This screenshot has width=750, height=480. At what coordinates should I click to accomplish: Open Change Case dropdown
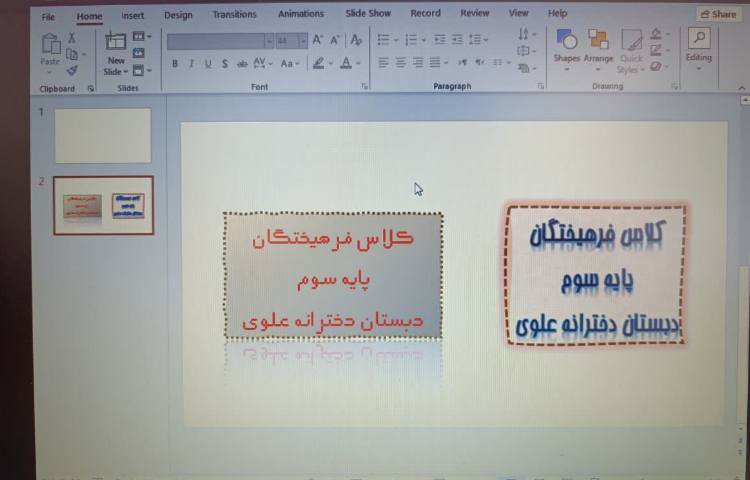click(x=290, y=63)
